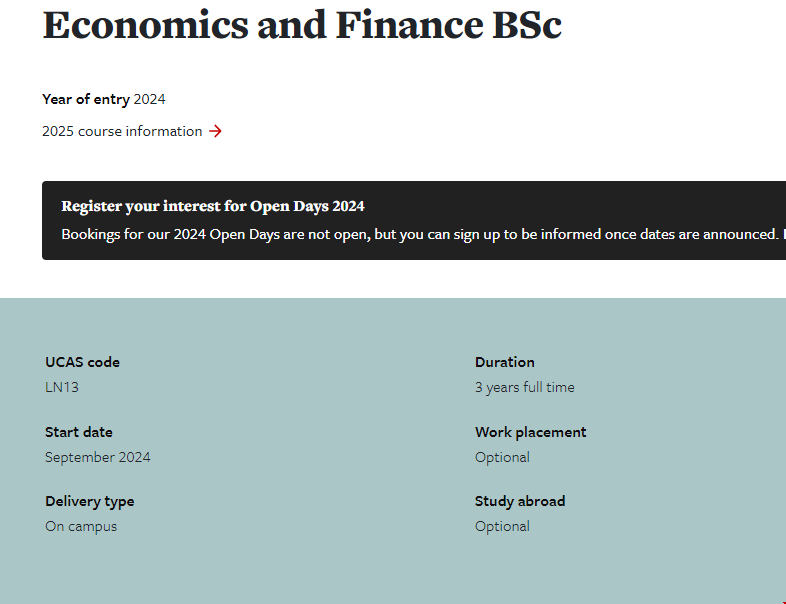
Task: Select Optional under Work placement
Action: coord(502,457)
